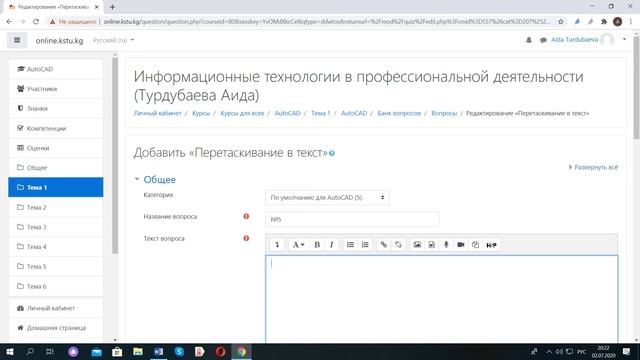Insert H5P content button
Viewport: 640px width, 360px height.
coord(491,244)
